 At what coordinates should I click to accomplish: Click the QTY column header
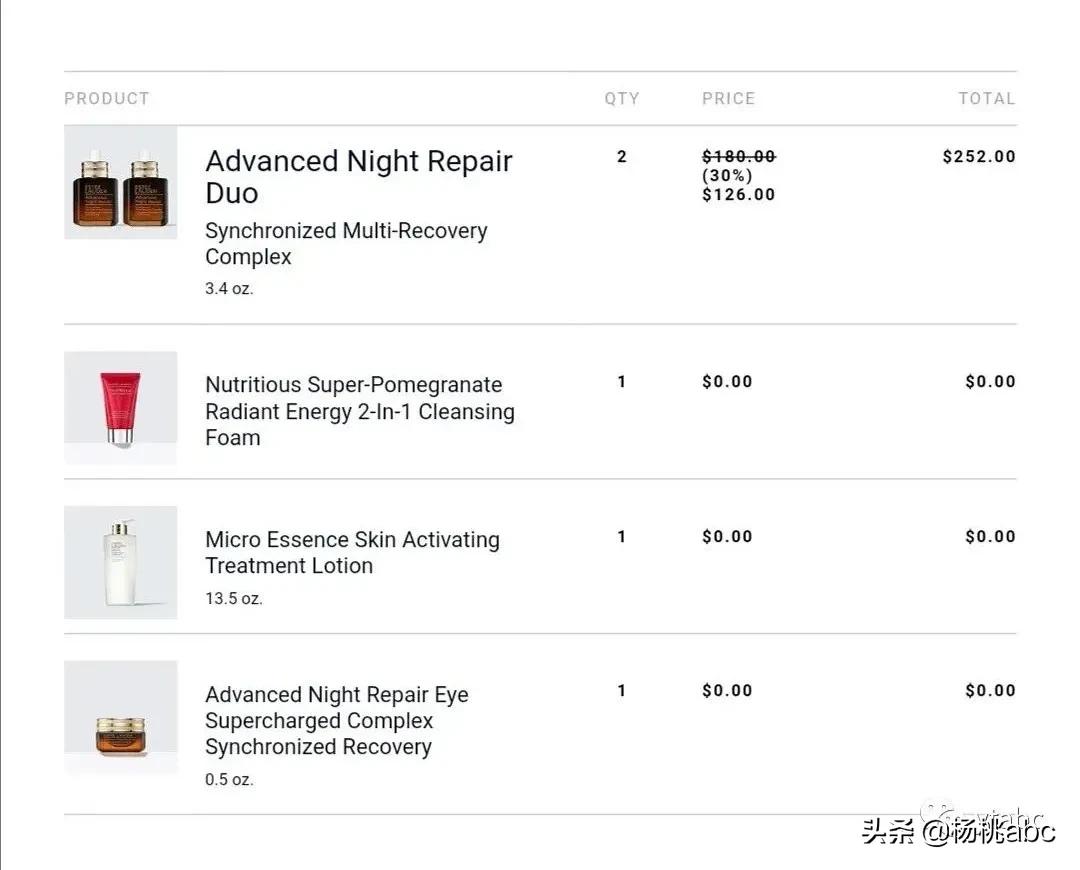(x=621, y=98)
